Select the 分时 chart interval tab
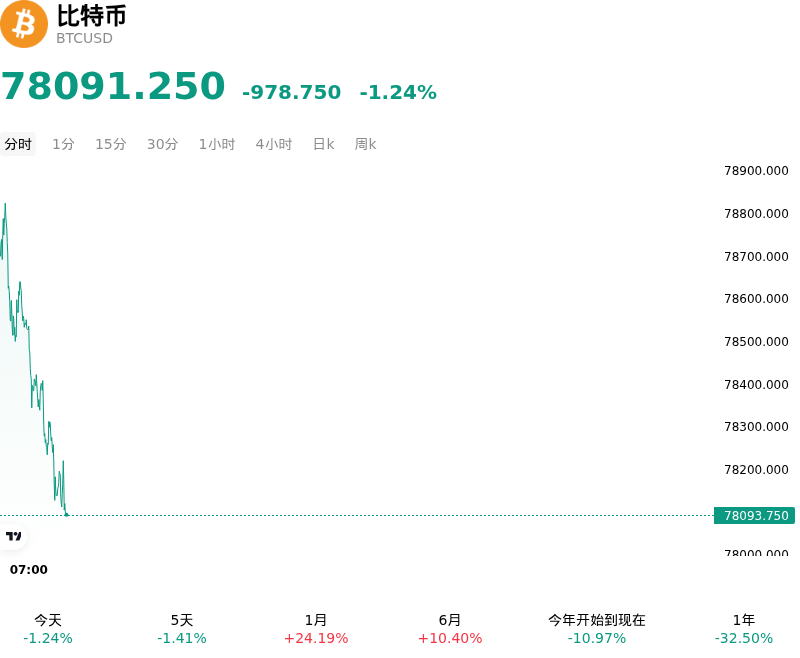The image size is (800, 658). [x=18, y=144]
